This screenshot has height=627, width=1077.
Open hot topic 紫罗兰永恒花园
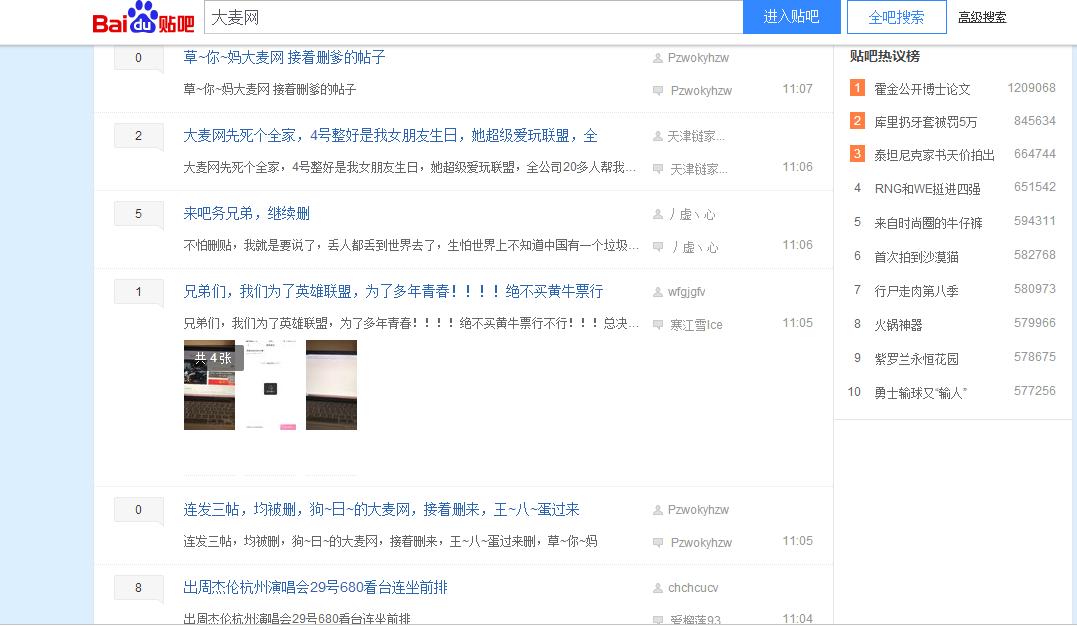click(x=916, y=359)
